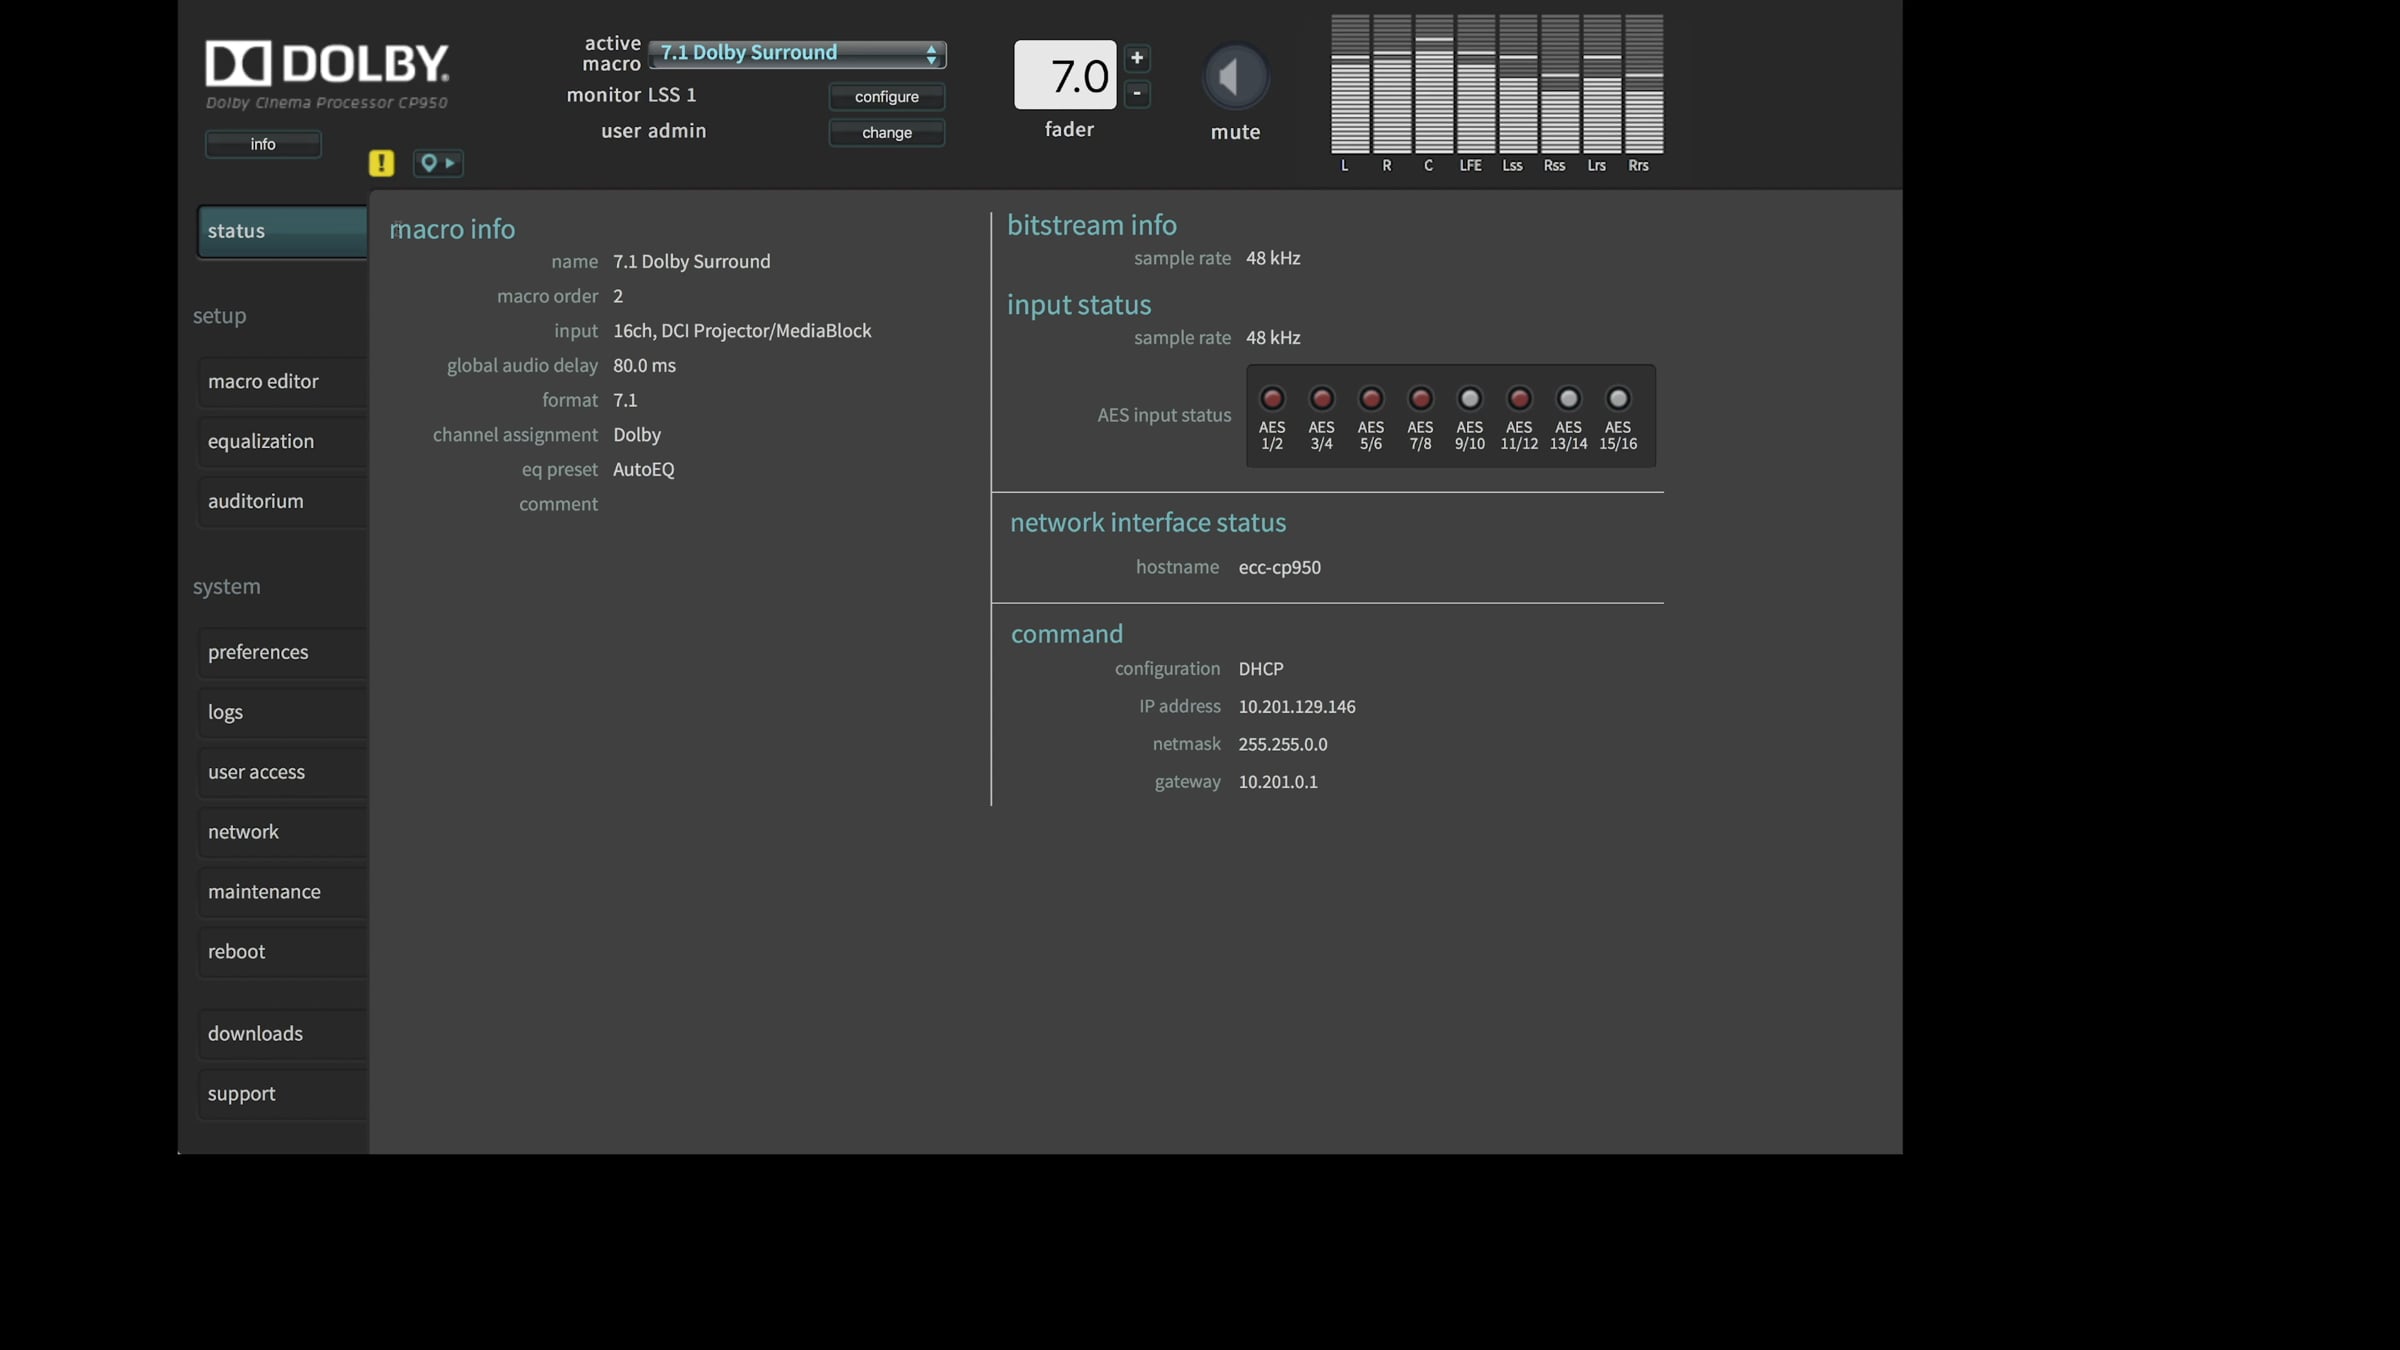
Task: Click the AES 15/16 status indicator
Action: (1617, 399)
